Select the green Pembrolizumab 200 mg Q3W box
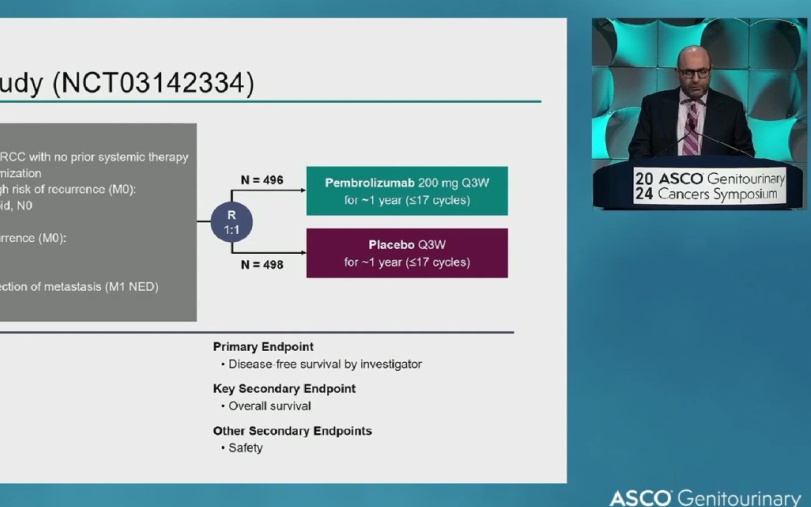The image size is (811, 507). [406, 191]
